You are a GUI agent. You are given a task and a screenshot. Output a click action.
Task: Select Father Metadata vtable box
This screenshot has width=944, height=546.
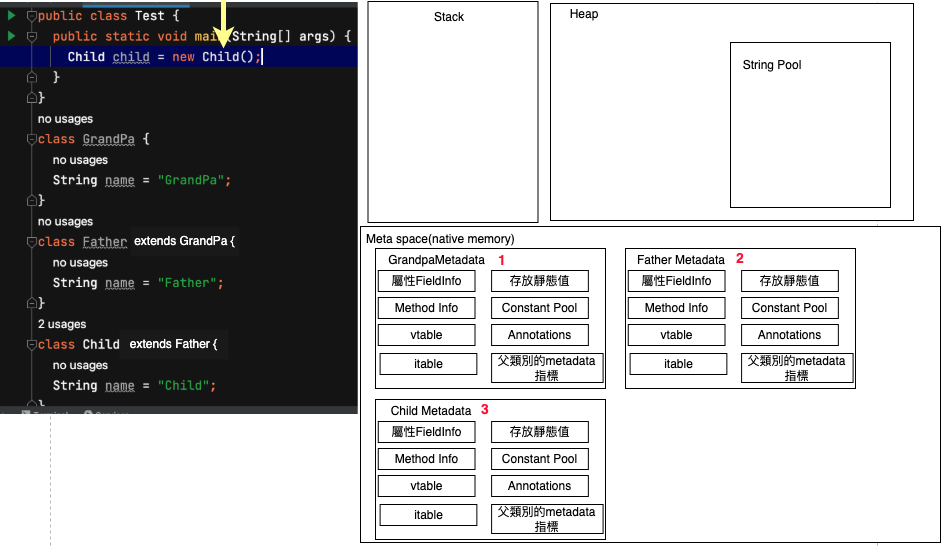(x=676, y=335)
